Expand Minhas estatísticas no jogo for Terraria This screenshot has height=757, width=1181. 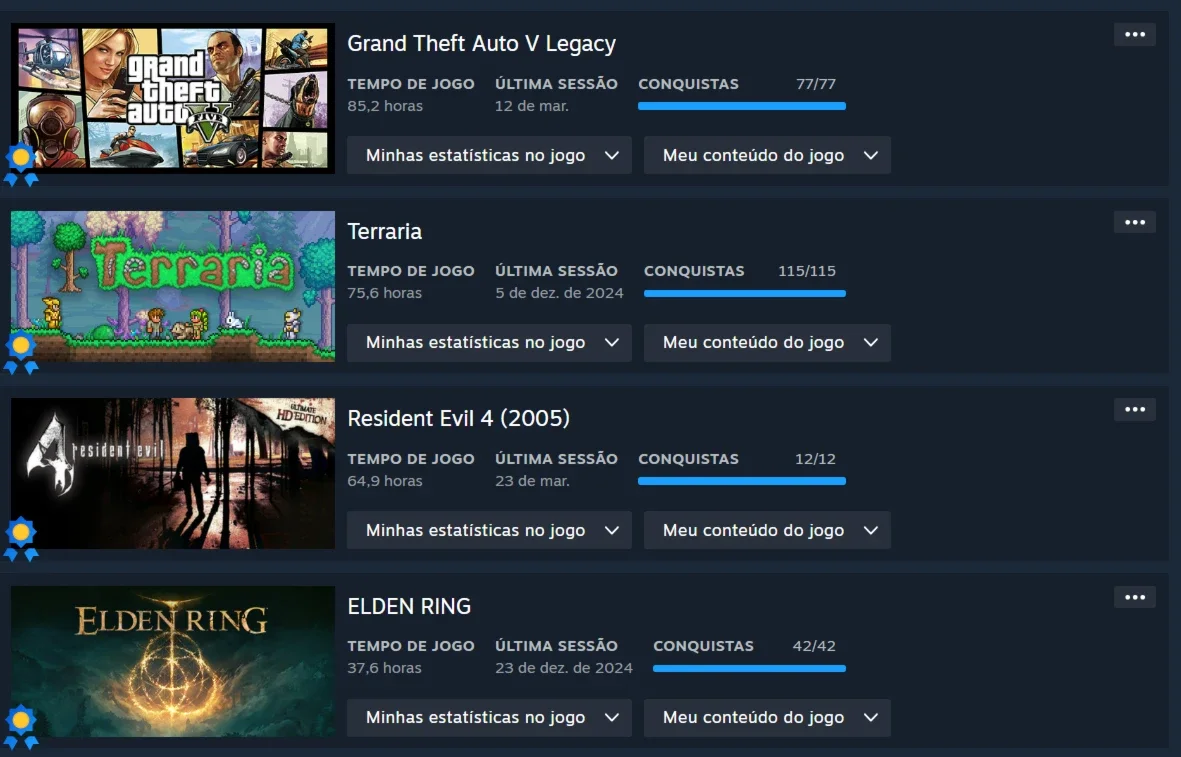(x=489, y=343)
